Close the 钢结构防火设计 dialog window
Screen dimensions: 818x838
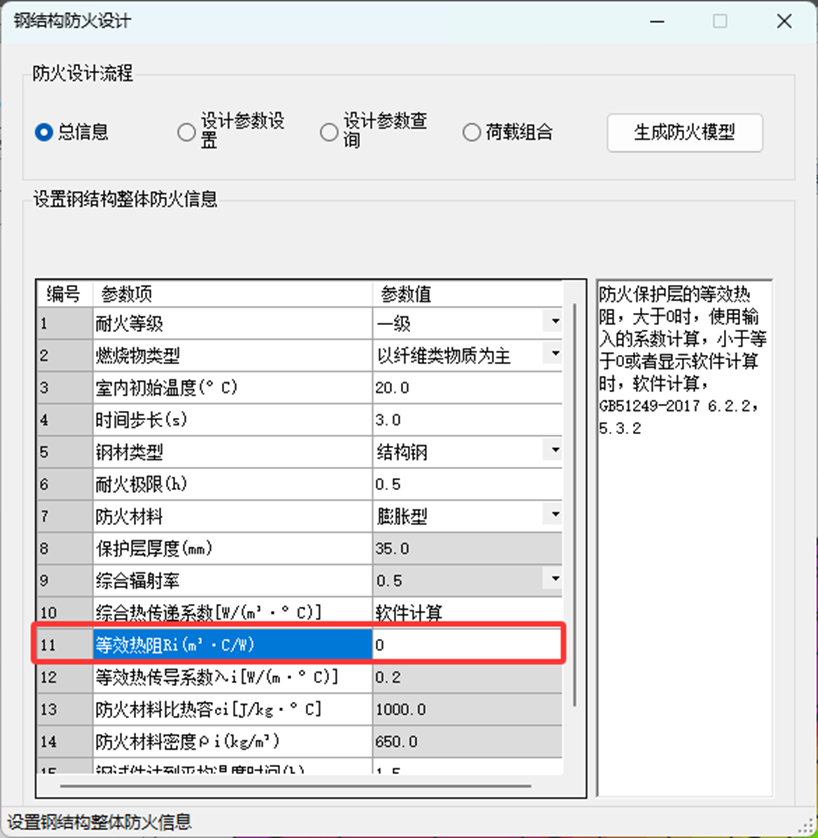(784, 21)
